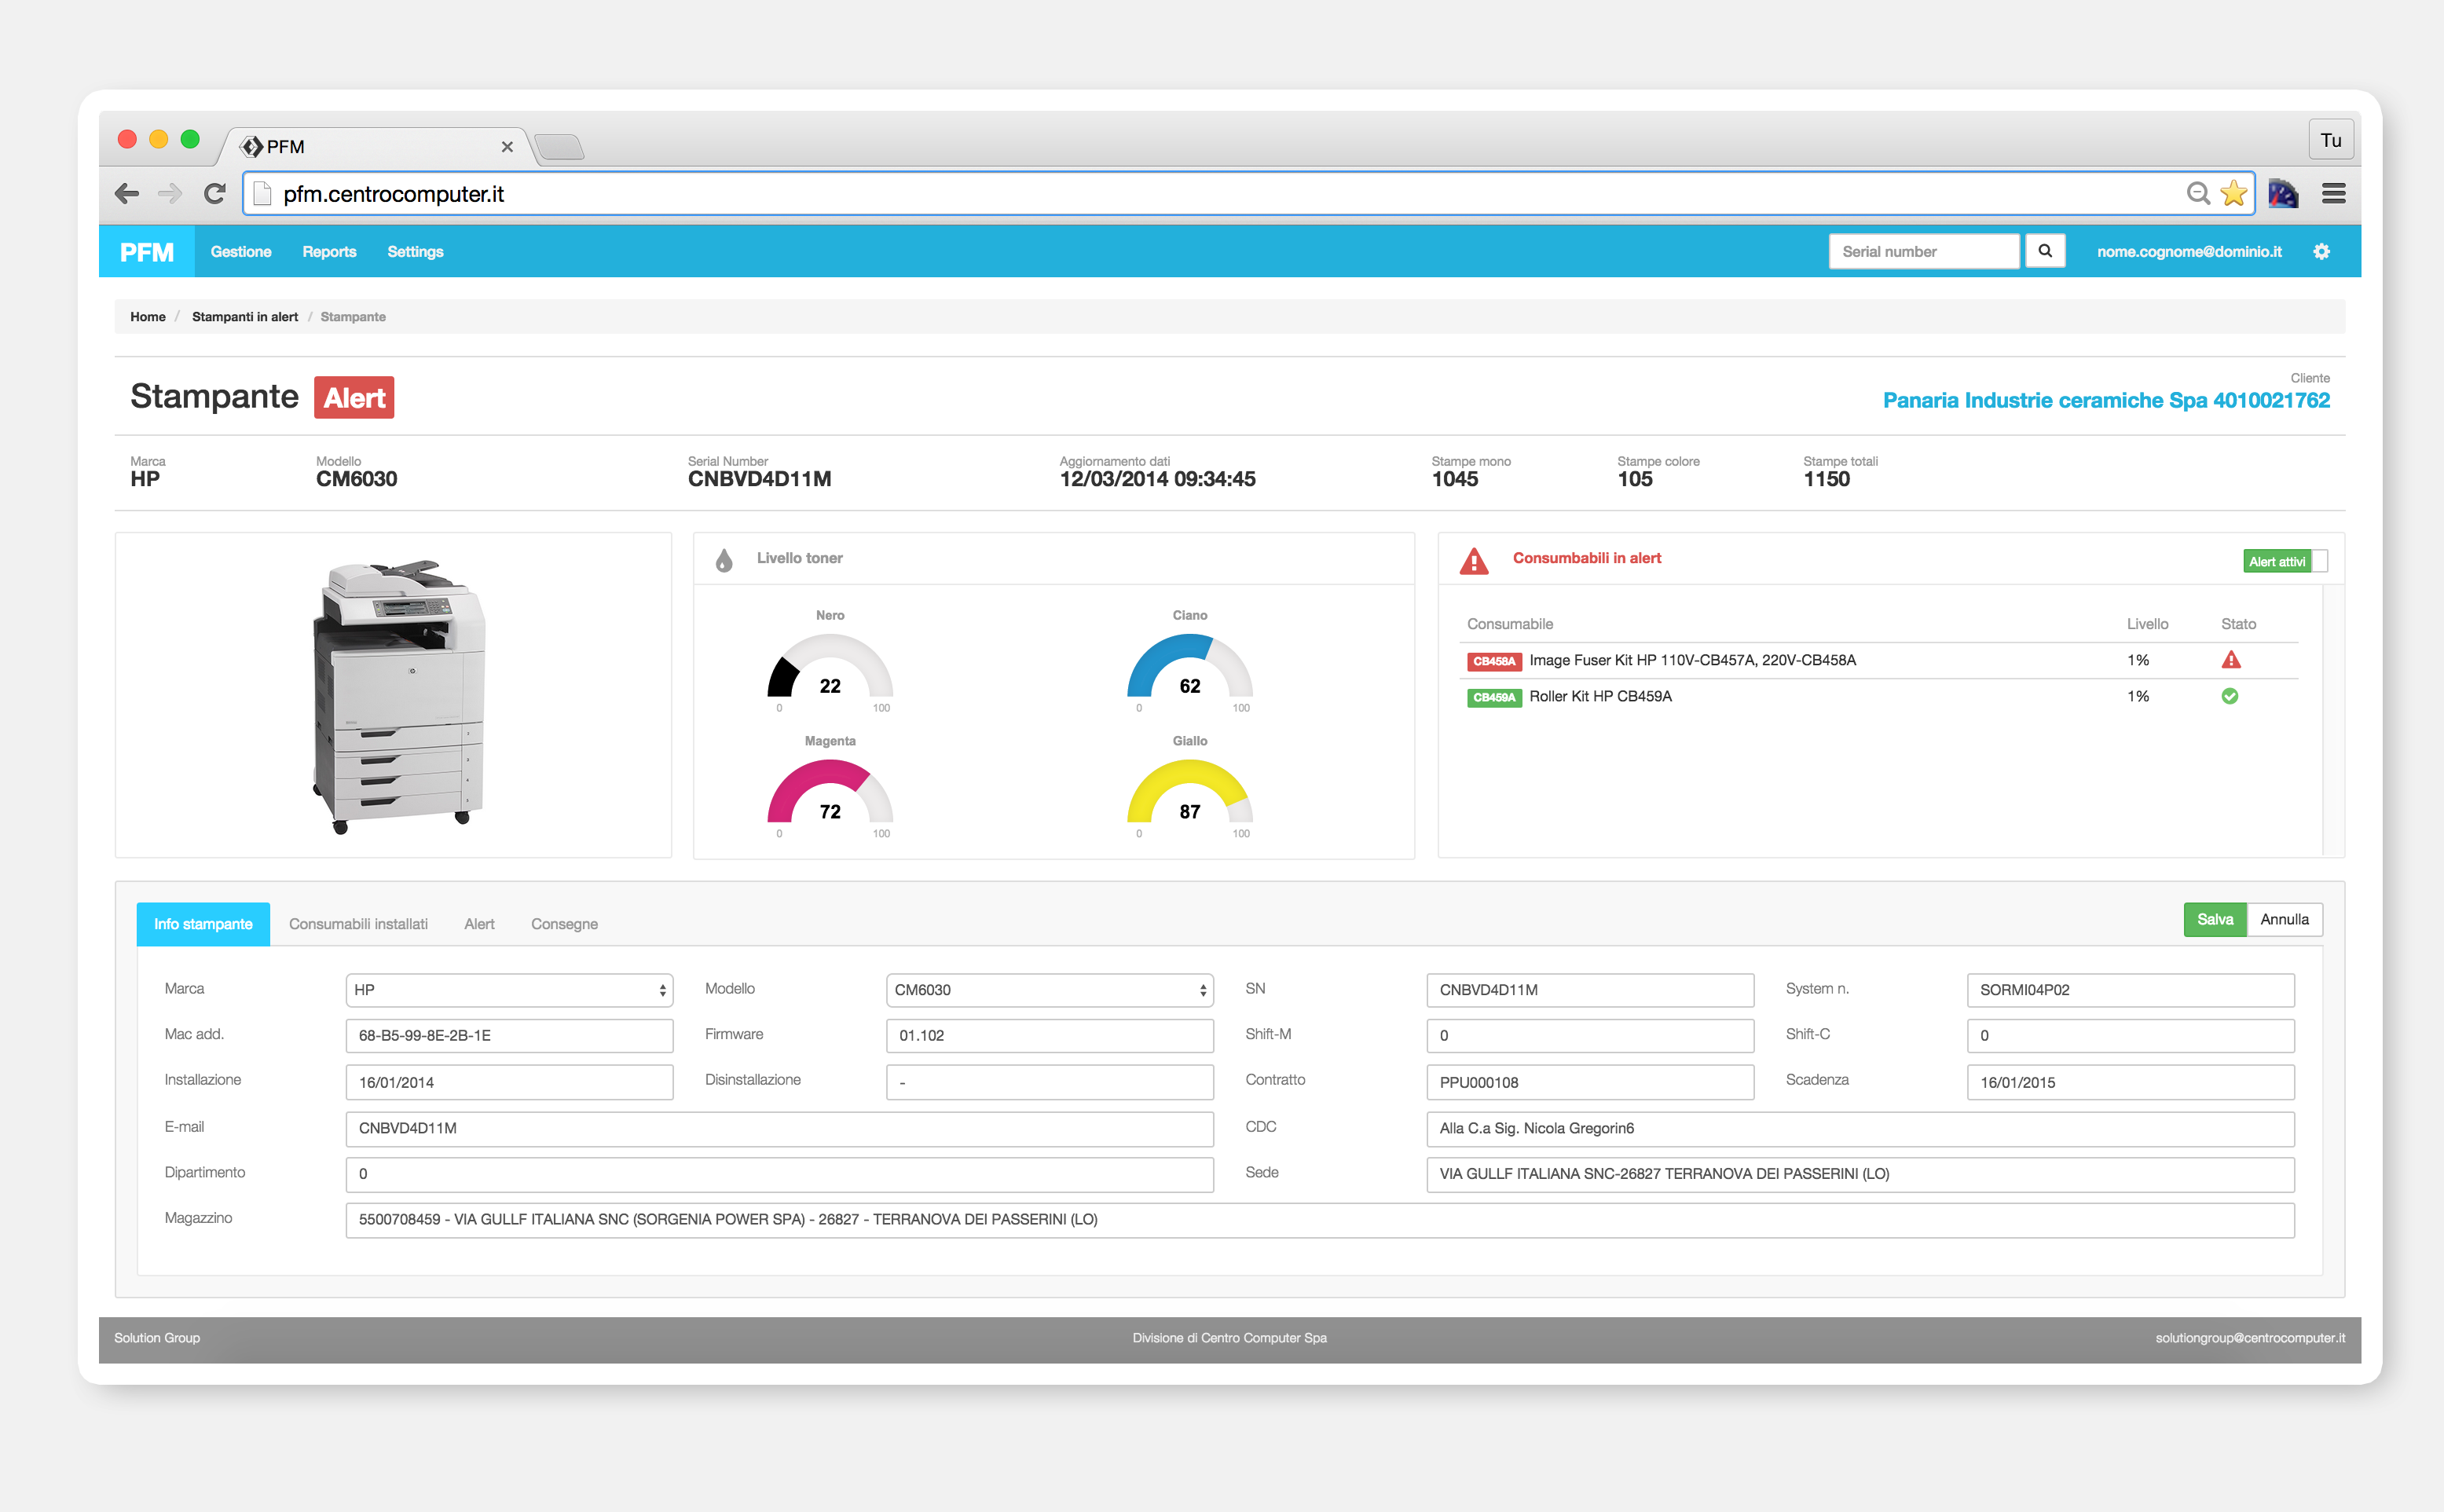Focus the Shift-C input field
The height and width of the screenshot is (1512, 2444).
pyautogui.click(x=2130, y=1036)
